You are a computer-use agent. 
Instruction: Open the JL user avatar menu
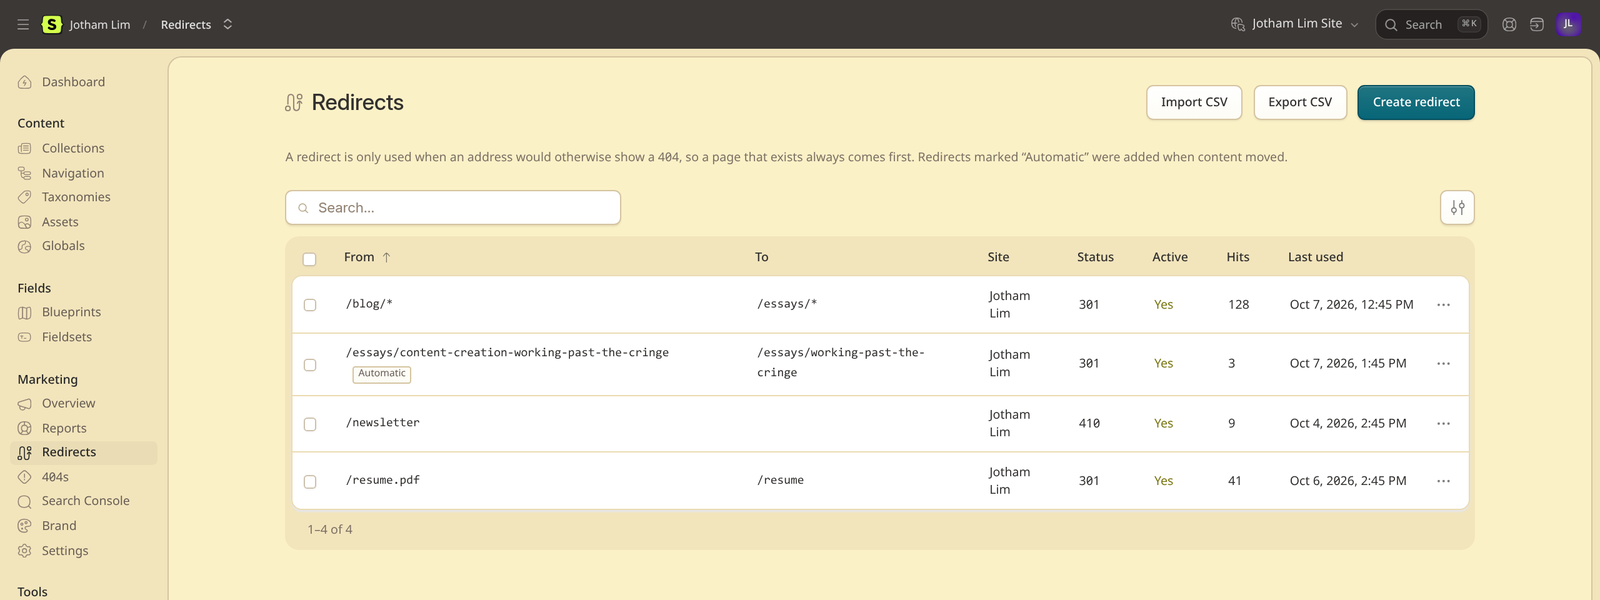point(1568,24)
